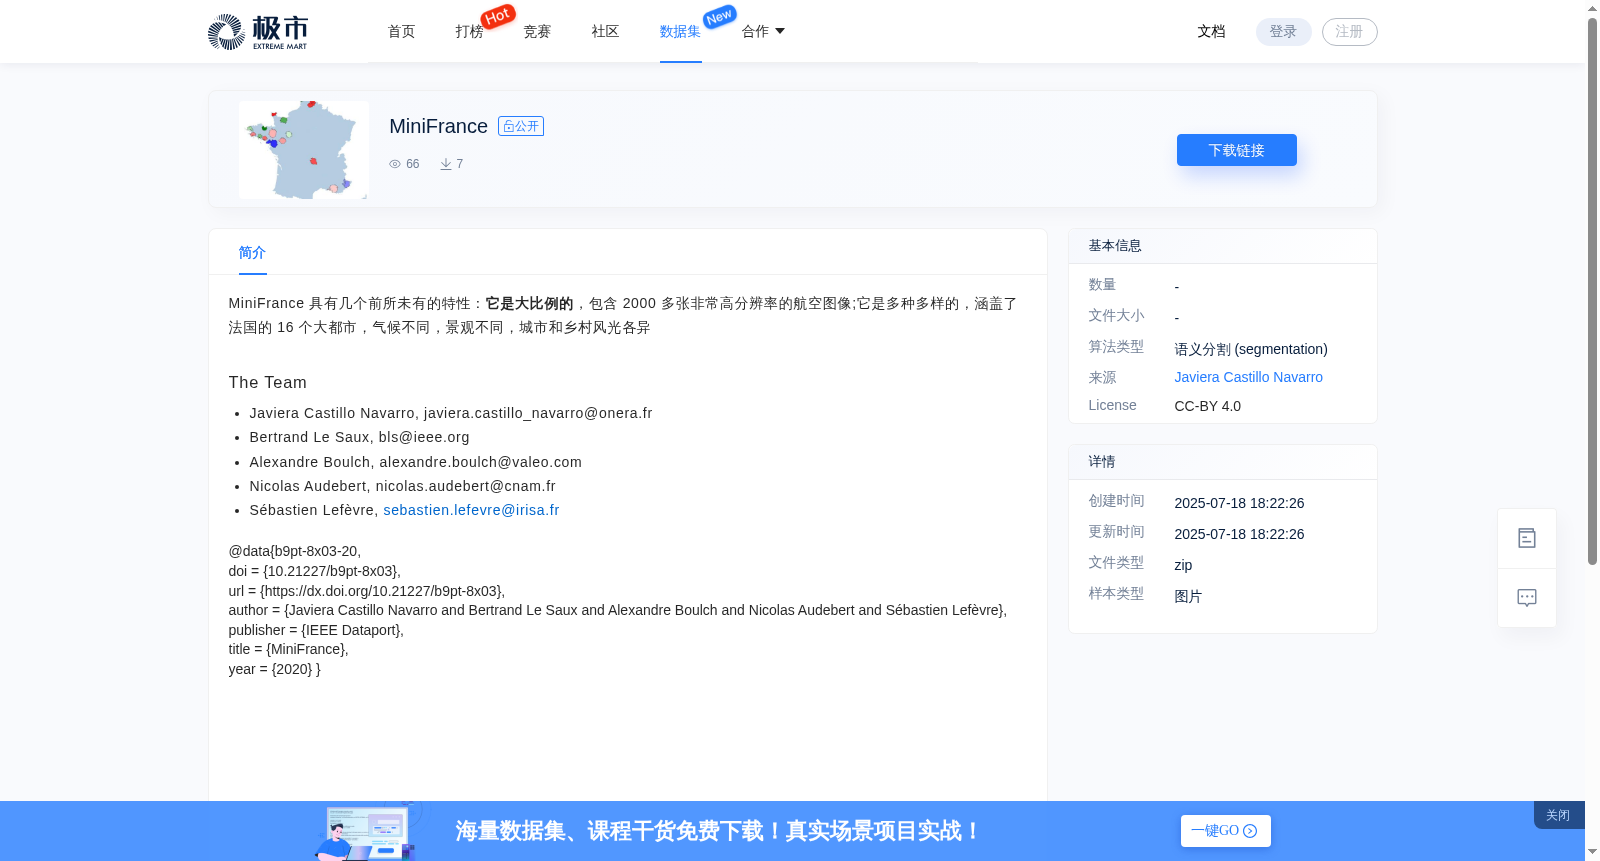Click the 登录 login button
The image size is (1600, 861).
[1284, 32]
